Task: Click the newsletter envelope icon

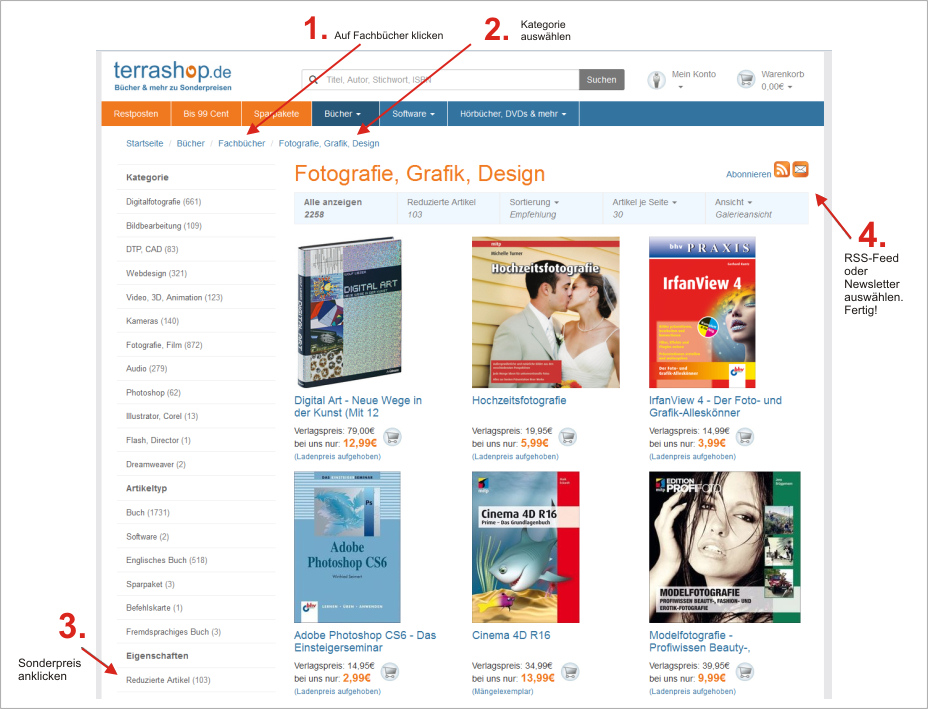Action: tap(800, 169)
